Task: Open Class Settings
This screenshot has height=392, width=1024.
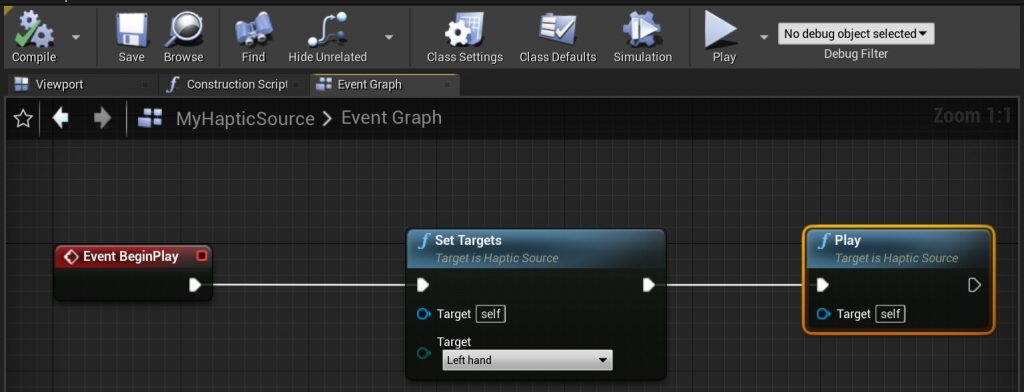Action: point(464,37)
